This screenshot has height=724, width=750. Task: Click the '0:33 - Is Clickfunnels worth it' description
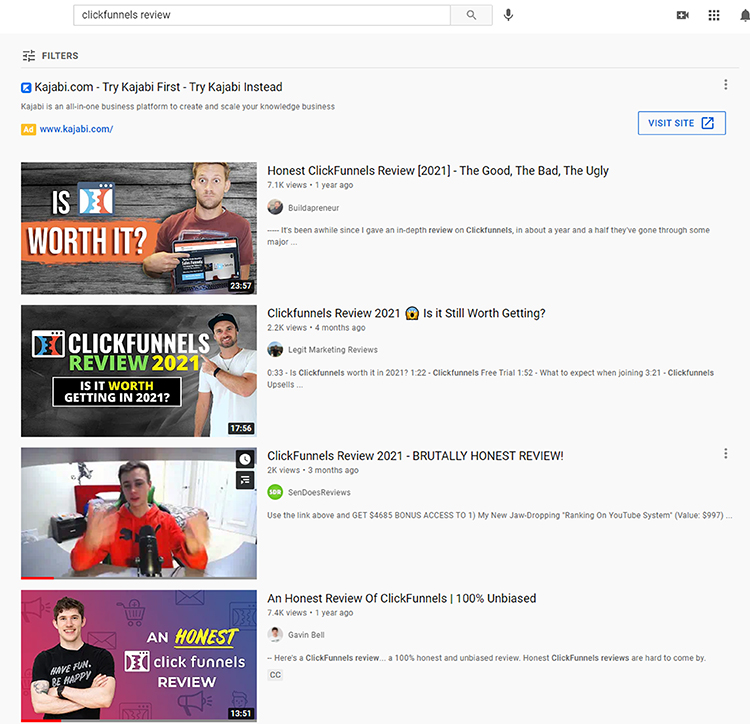490,378
